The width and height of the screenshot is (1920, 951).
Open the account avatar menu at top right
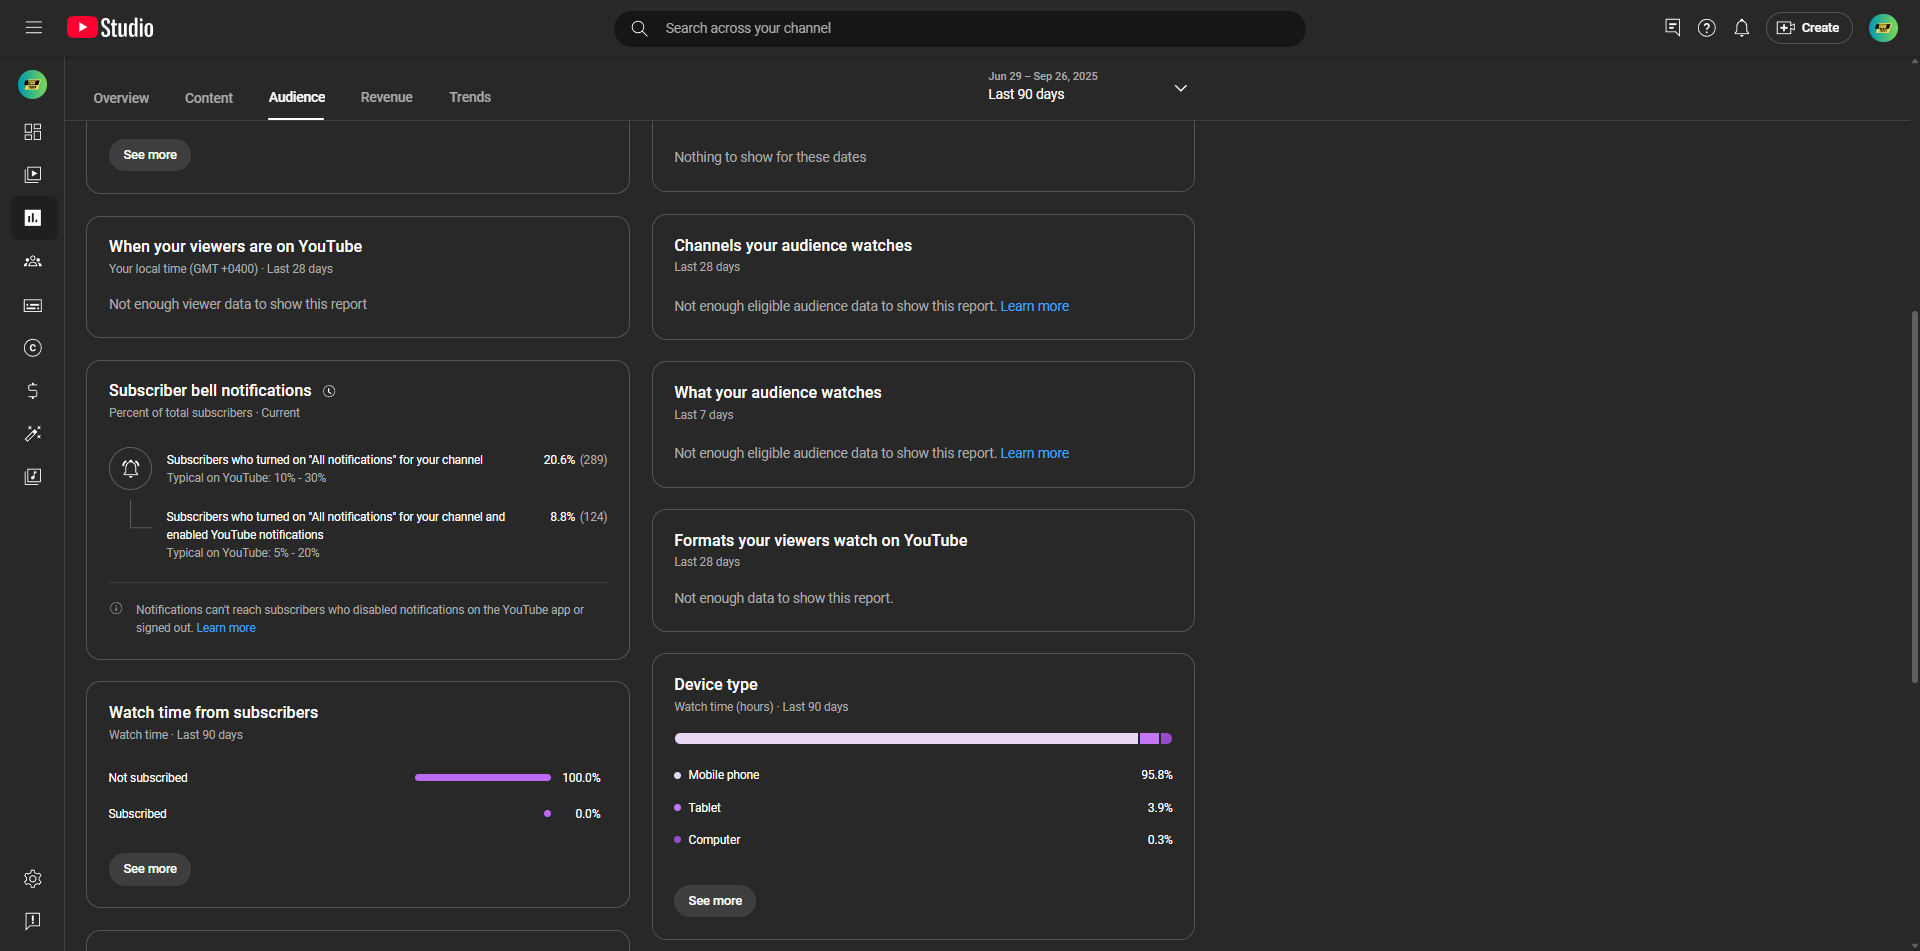[1882, 28]
